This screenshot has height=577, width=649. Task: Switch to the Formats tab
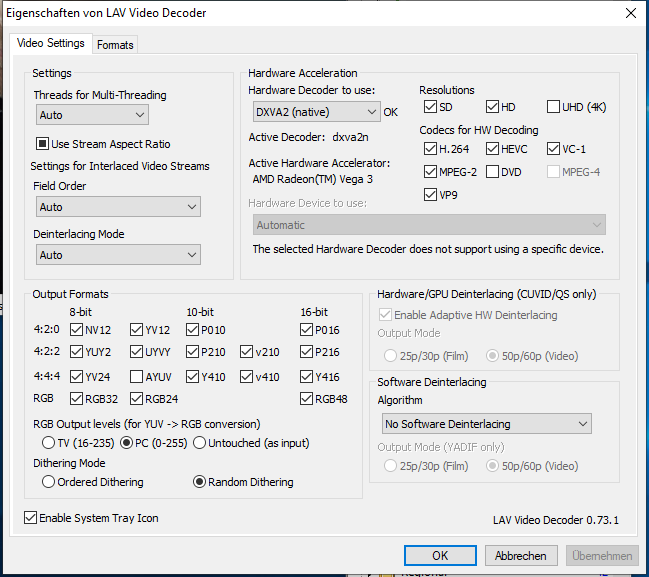click(x=115, y=45)
